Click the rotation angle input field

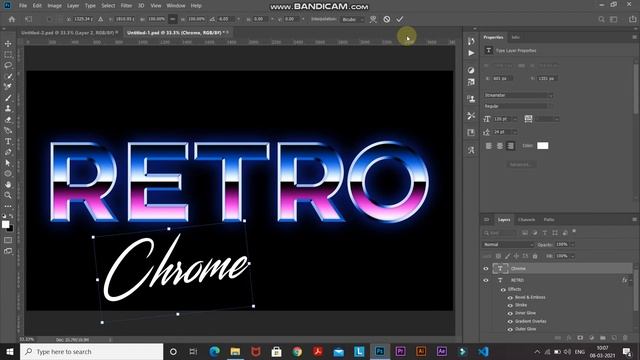[225, 19]
